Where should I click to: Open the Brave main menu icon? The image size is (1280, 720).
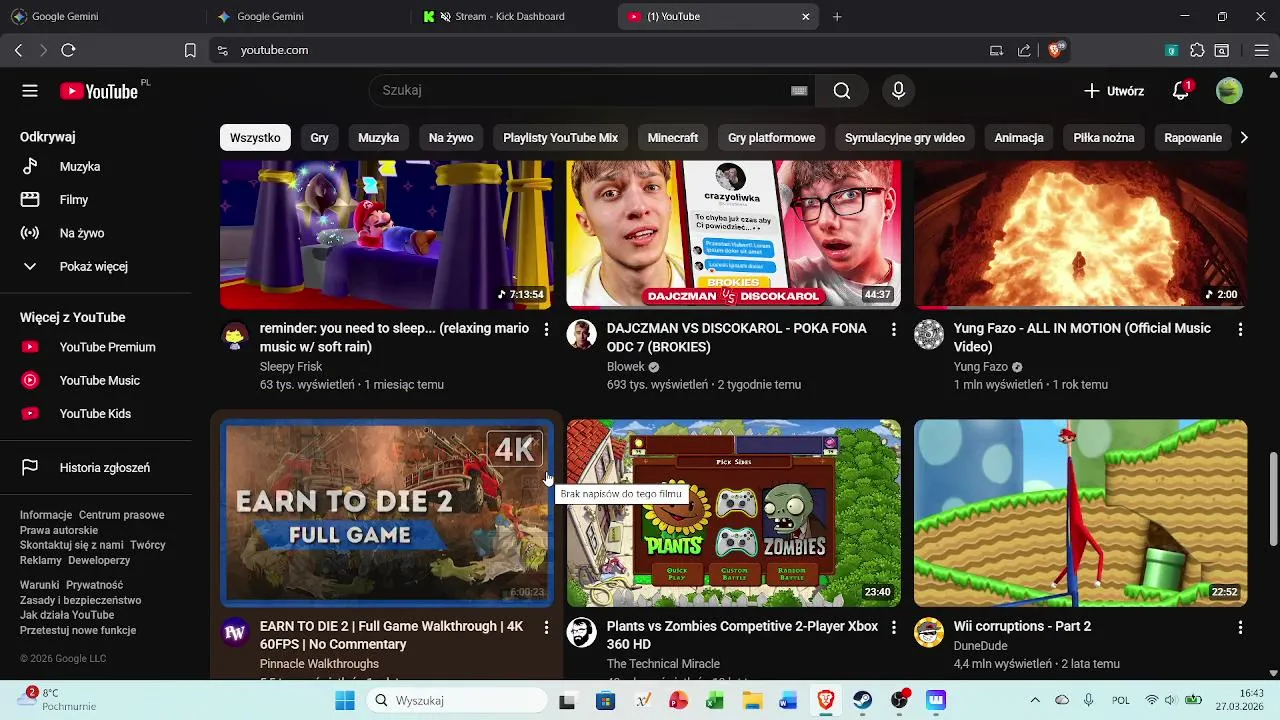click(x=1260, y=50)
